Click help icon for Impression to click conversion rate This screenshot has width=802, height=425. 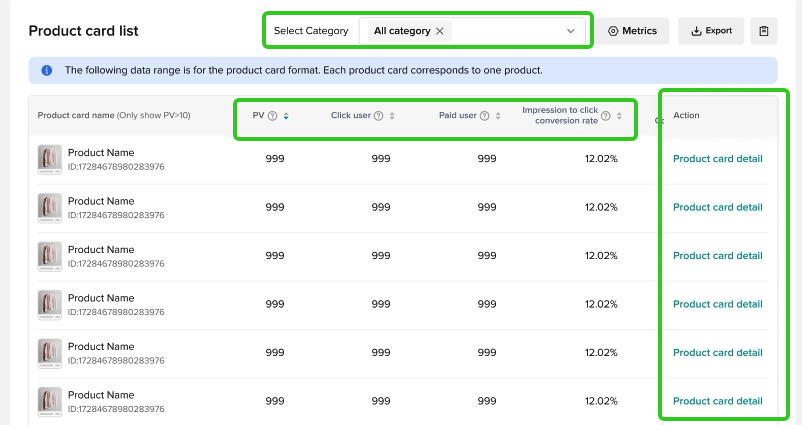point(606,116)
